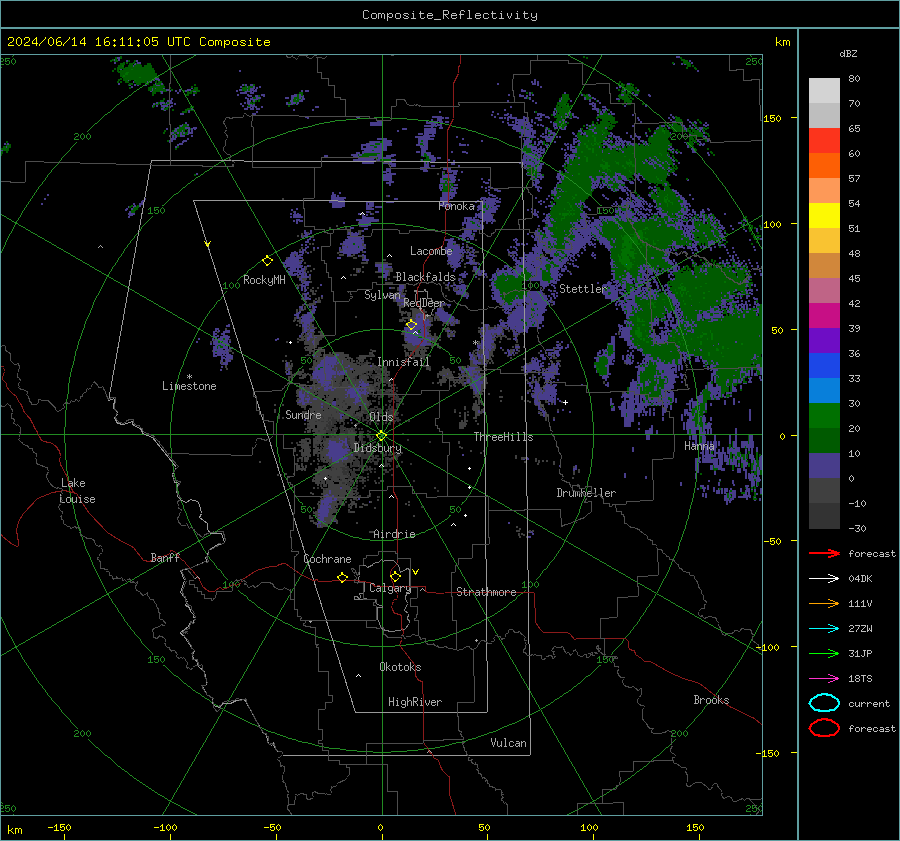
Task: Click the Cochrane town label
Action: [x=327, y=559]
